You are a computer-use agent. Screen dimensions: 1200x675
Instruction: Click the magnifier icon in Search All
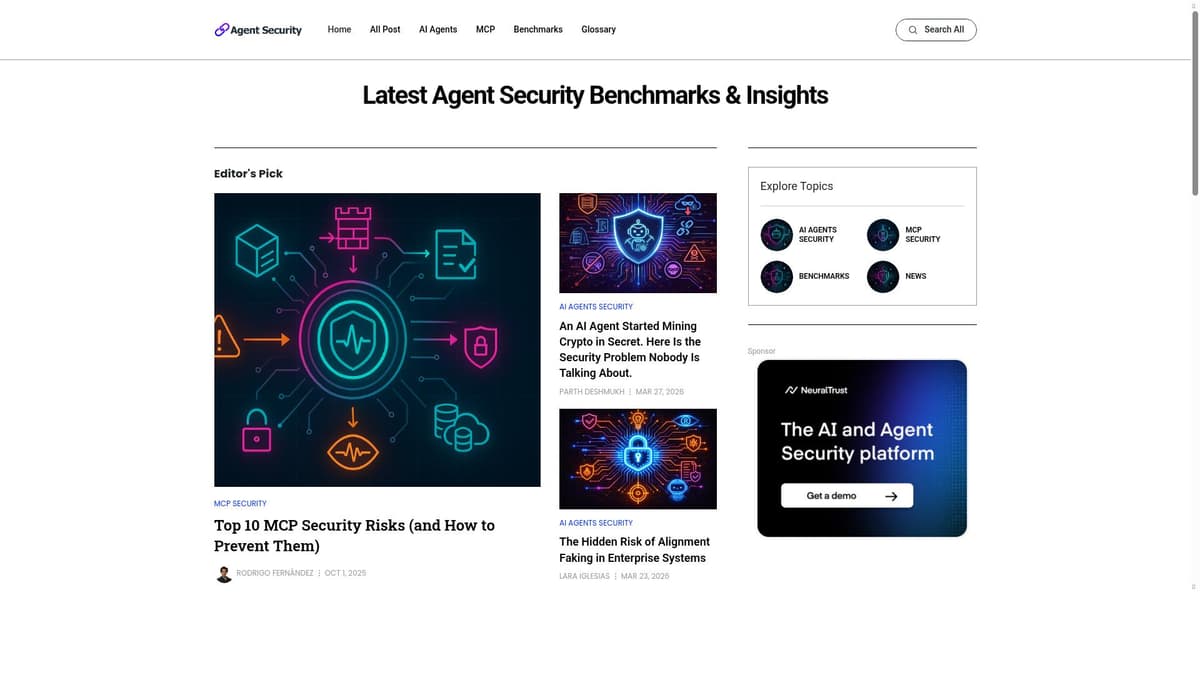coord(912,30)
